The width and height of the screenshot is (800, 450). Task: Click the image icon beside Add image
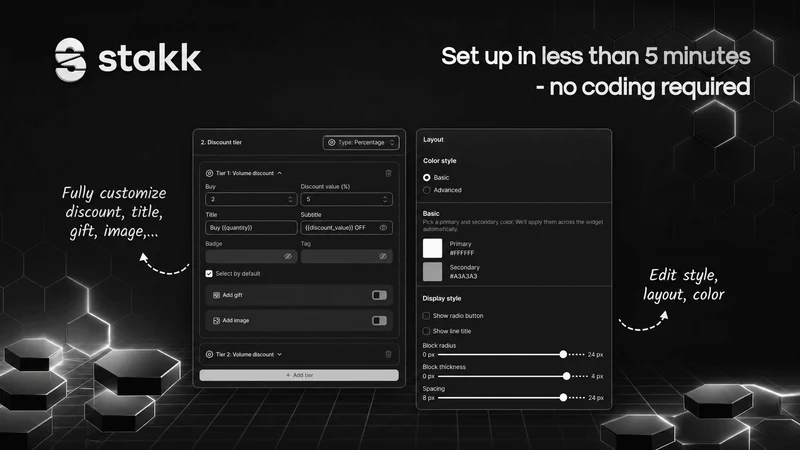(x=216, y=320)
